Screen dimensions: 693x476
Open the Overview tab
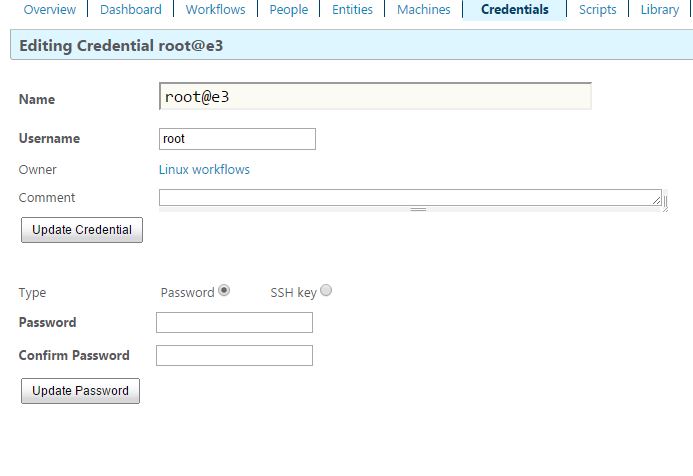pyautogui.click(x=50, y=9)
